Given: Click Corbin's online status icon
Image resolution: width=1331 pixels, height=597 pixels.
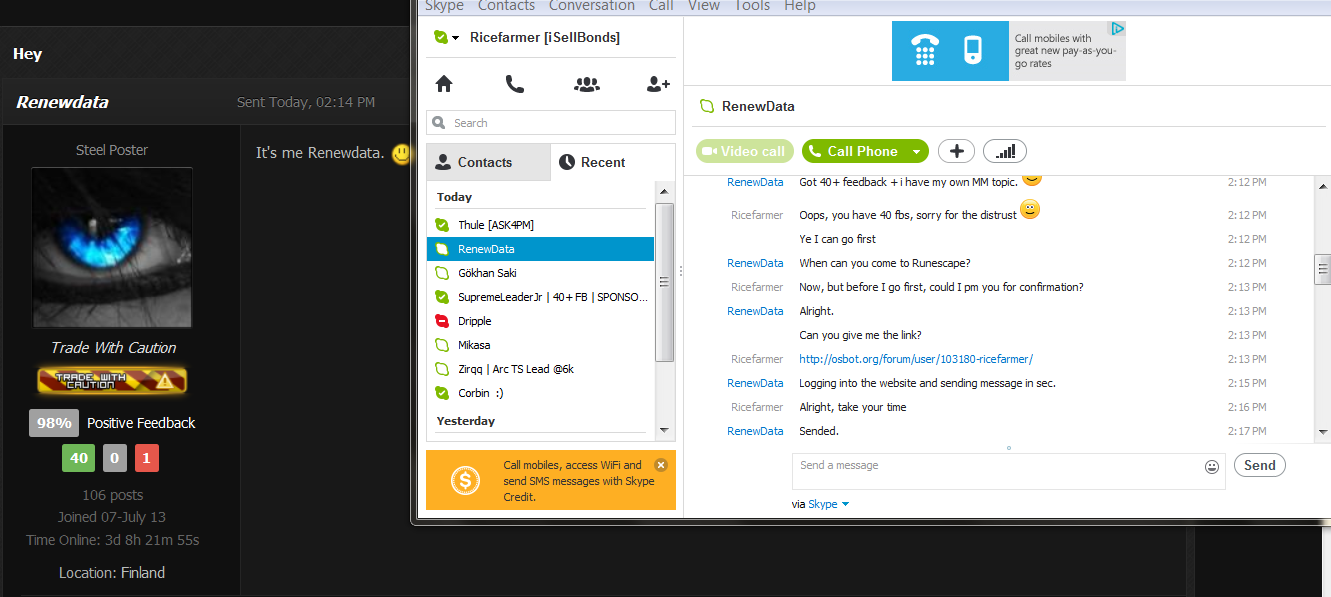Looking at the screenshot, I should tap(442, 393).
